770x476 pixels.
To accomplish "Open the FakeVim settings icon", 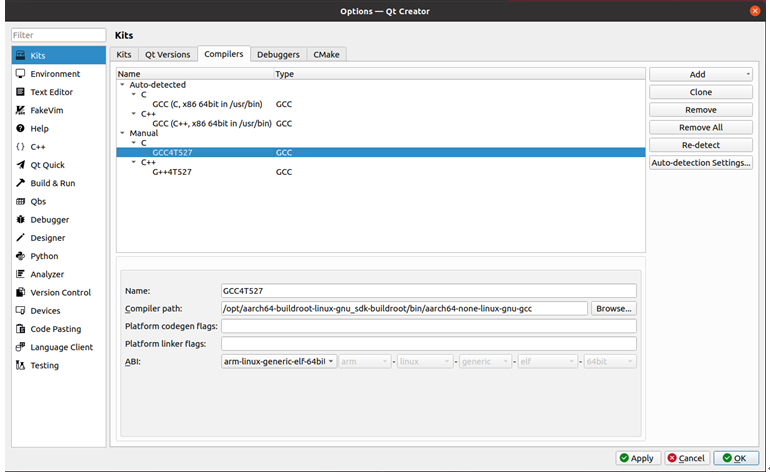I will point(20,110).
